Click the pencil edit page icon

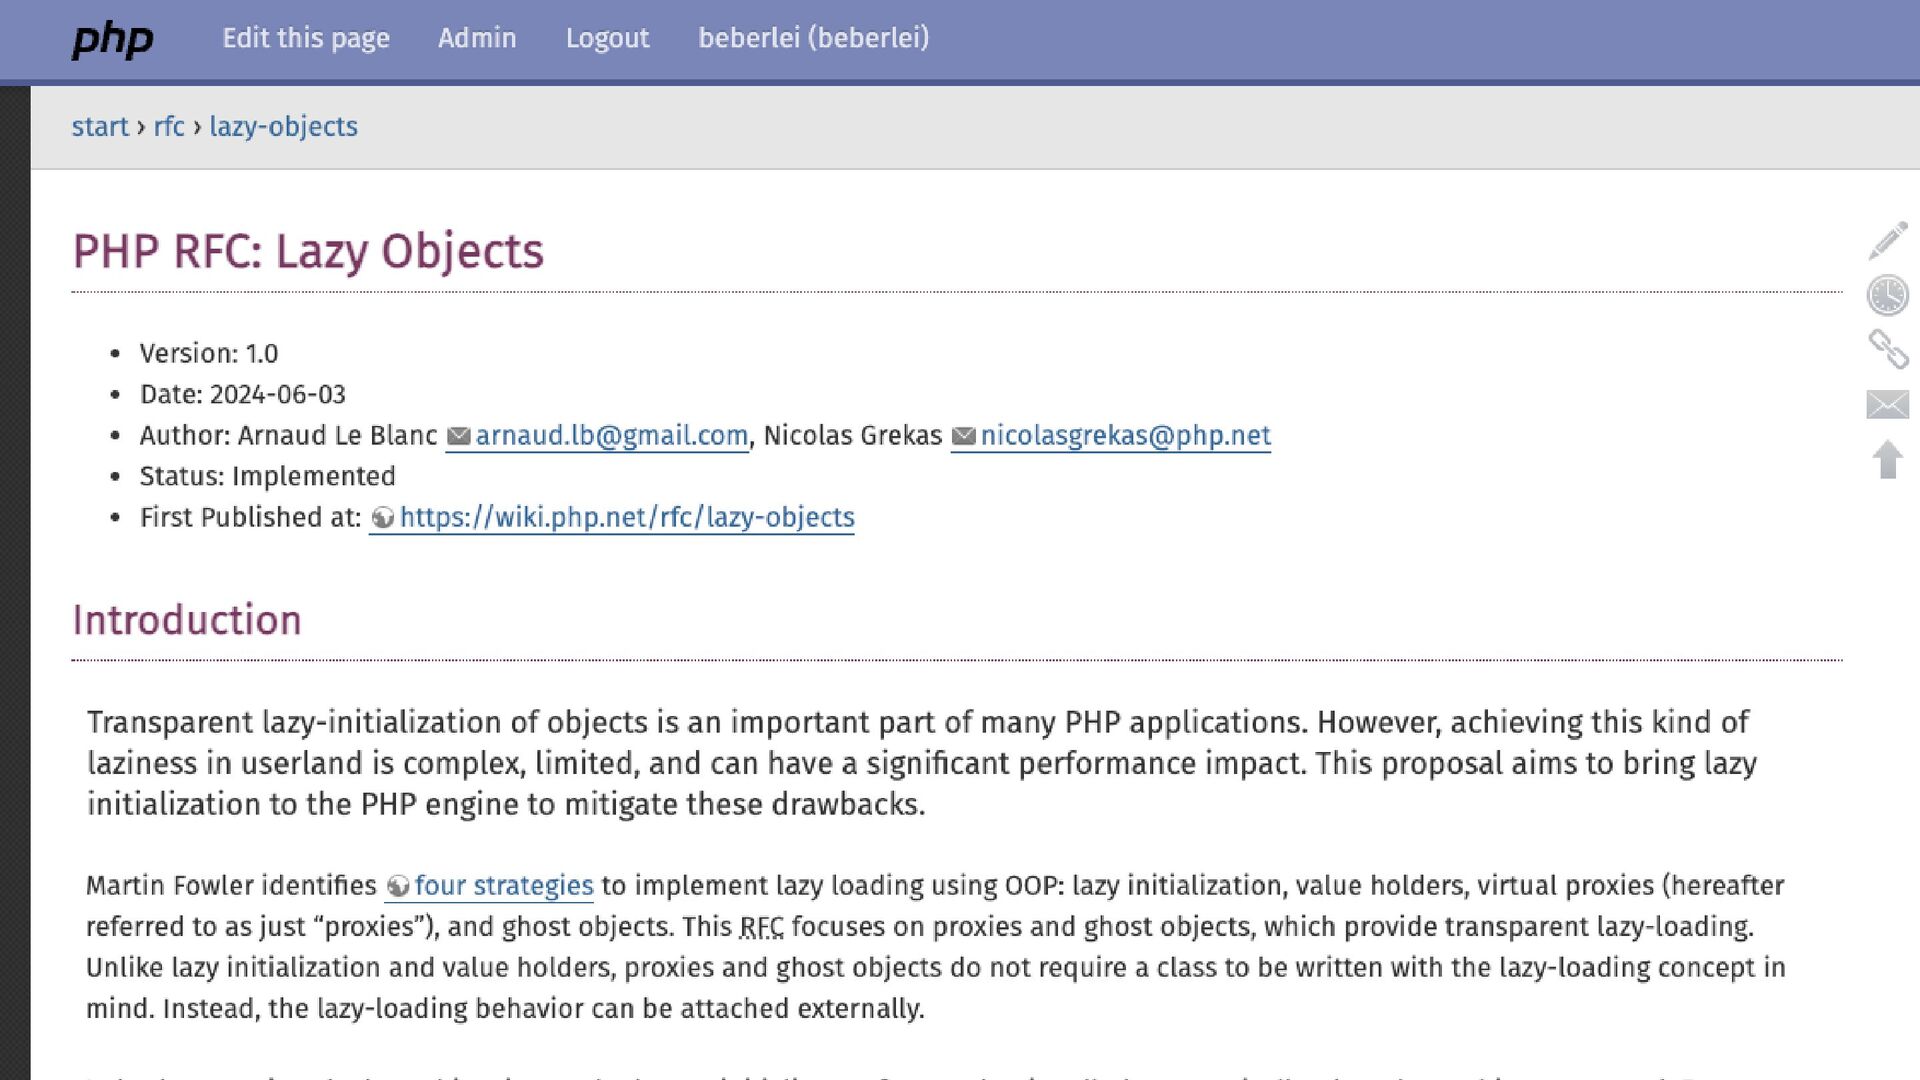[x=1887, y=241]
